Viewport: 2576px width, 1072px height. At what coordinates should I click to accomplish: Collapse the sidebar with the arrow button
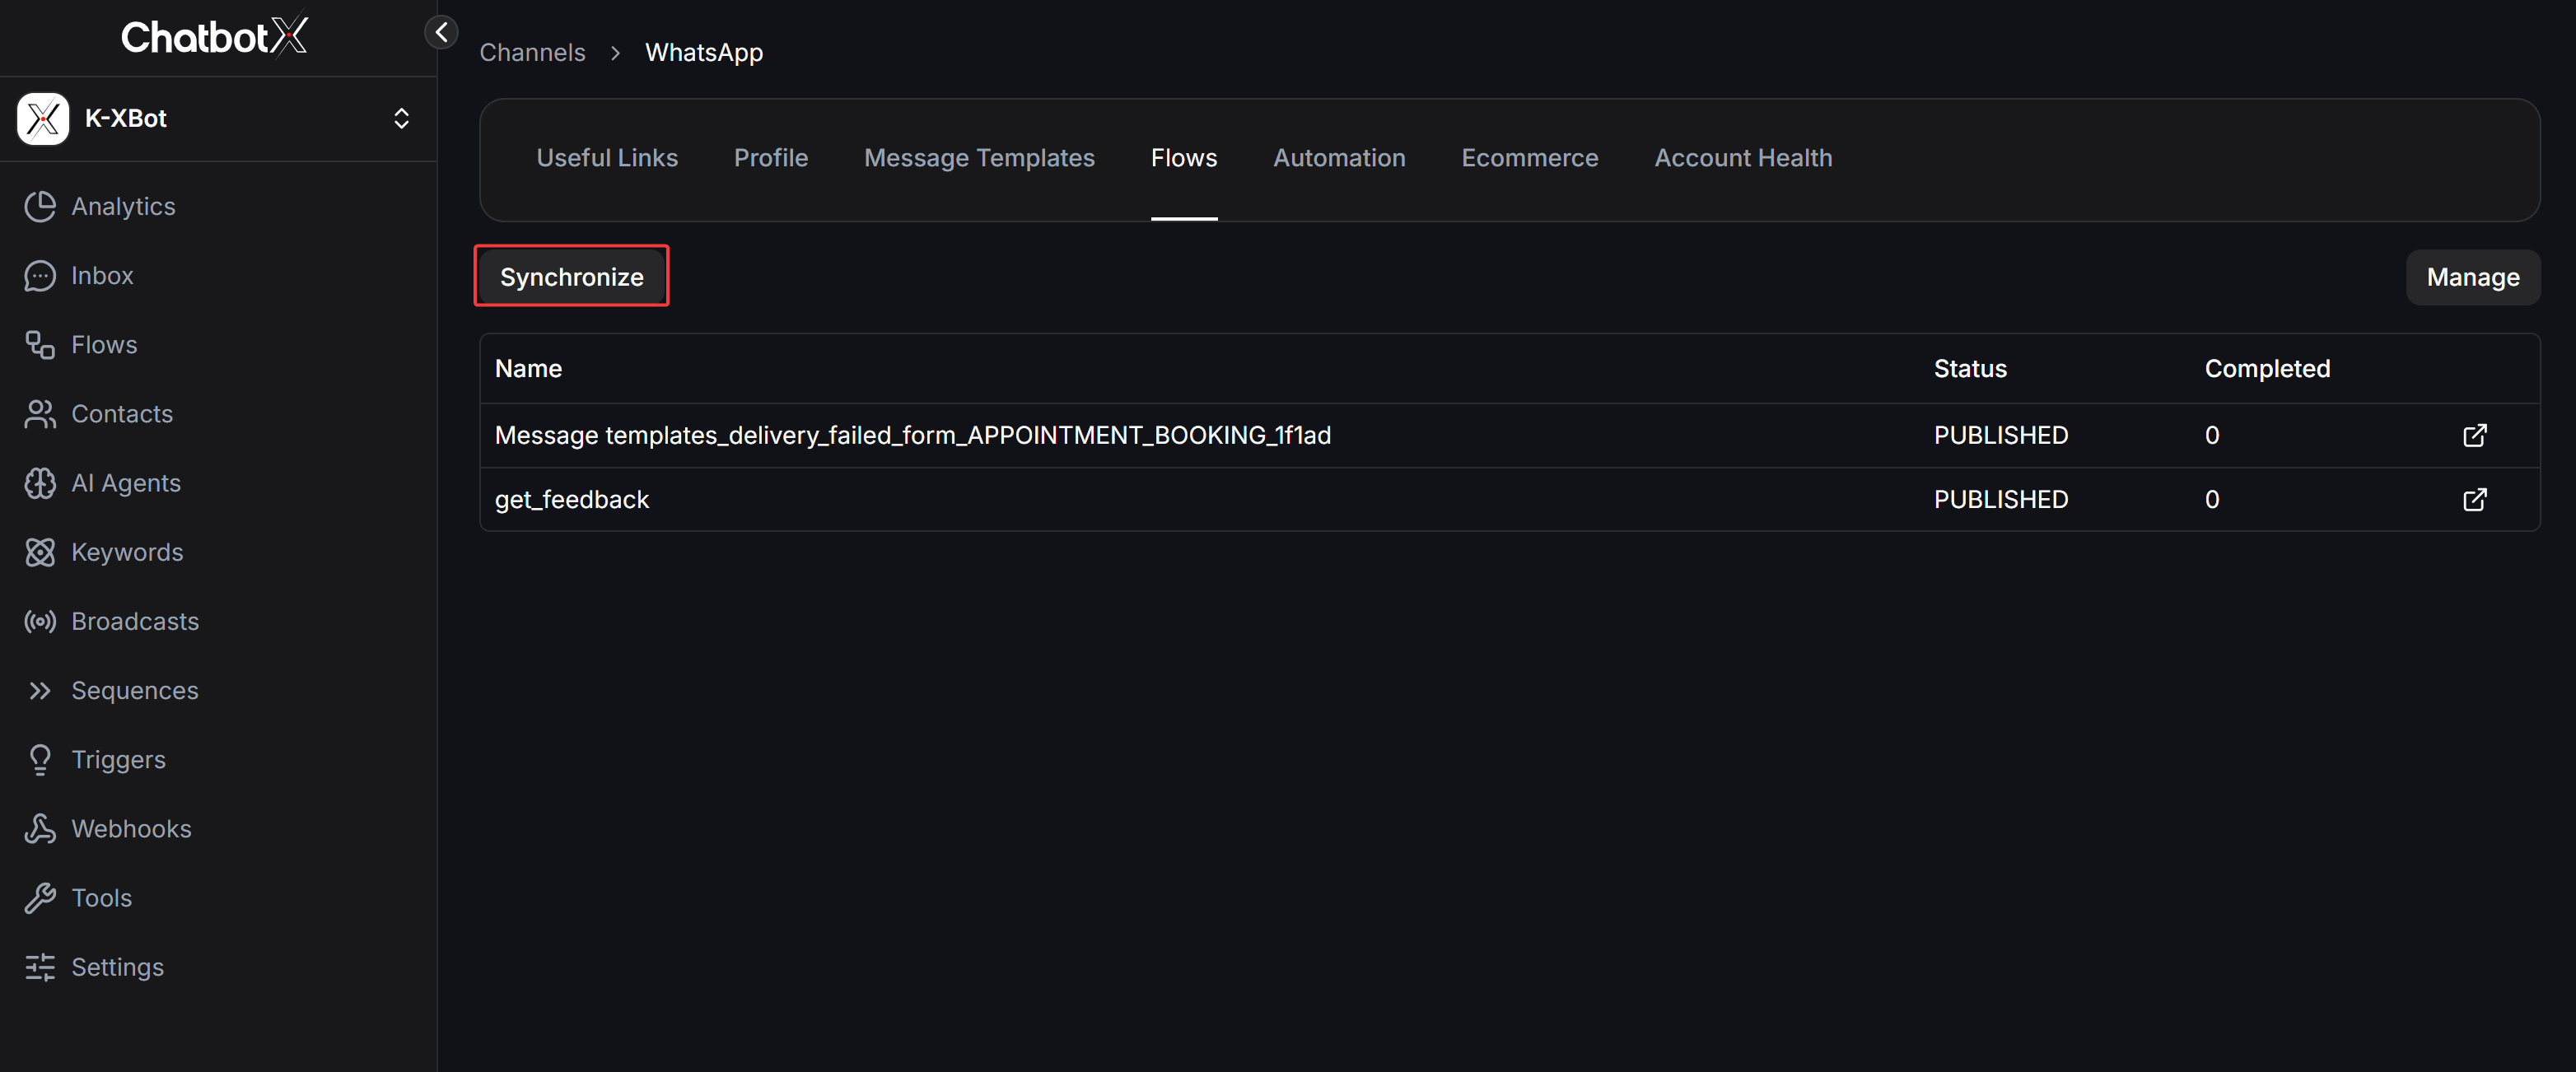[x=441, y=32]
